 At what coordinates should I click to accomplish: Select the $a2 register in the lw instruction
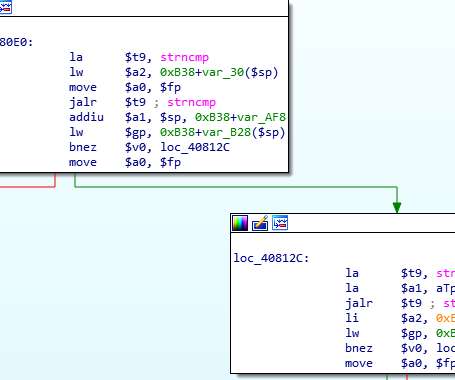click(x=135, y=72)
